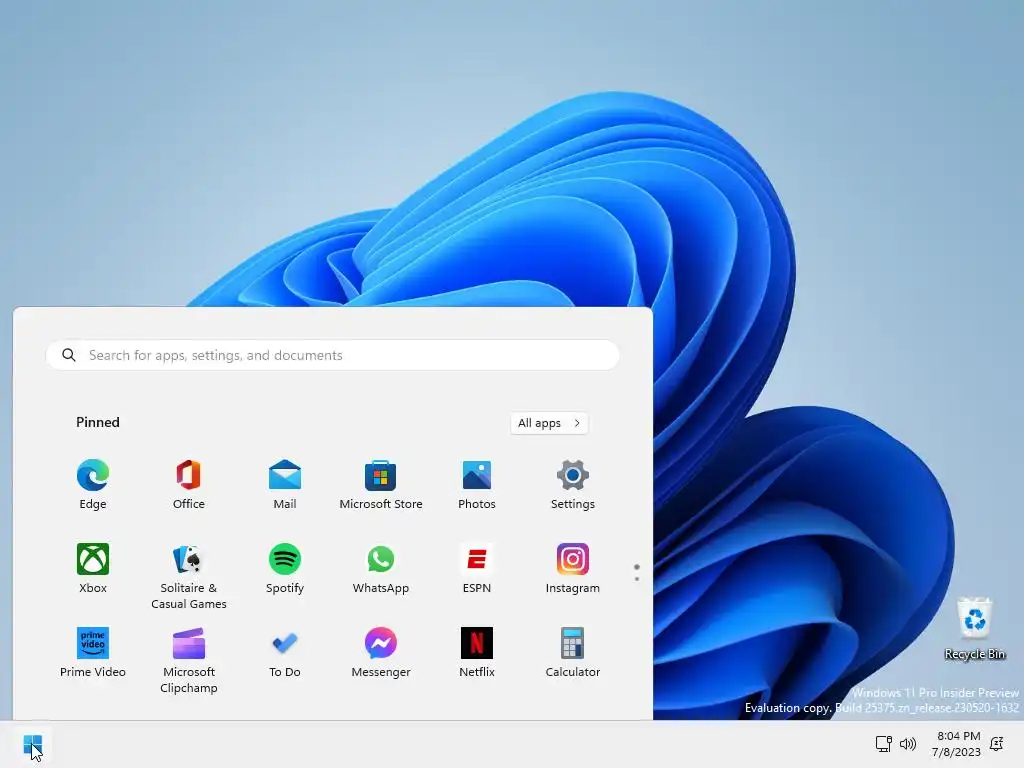This screenshot has width=1024, height=768.
Task: Select the Recycle Bin desktop icon
Action: tap(974, 628)
